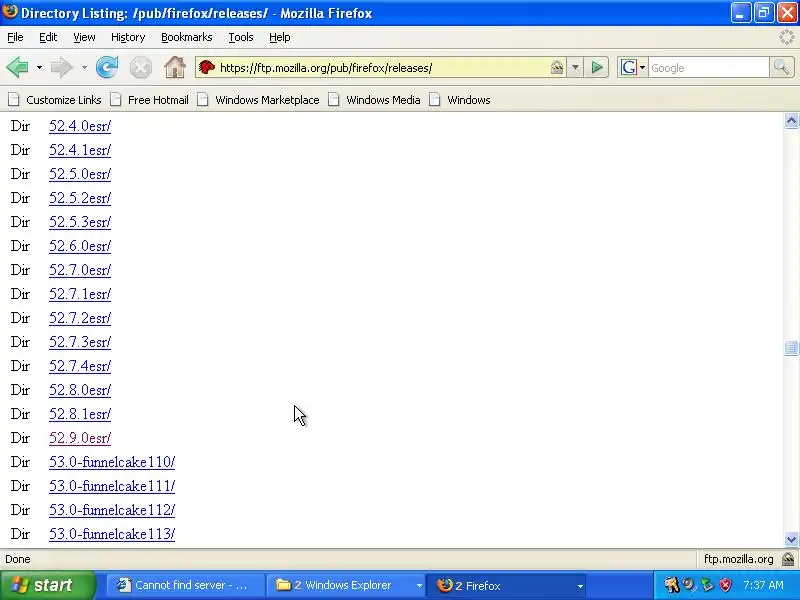Open the Windows bookmark
Screen dimensions: 800x600
pos(460,100)
